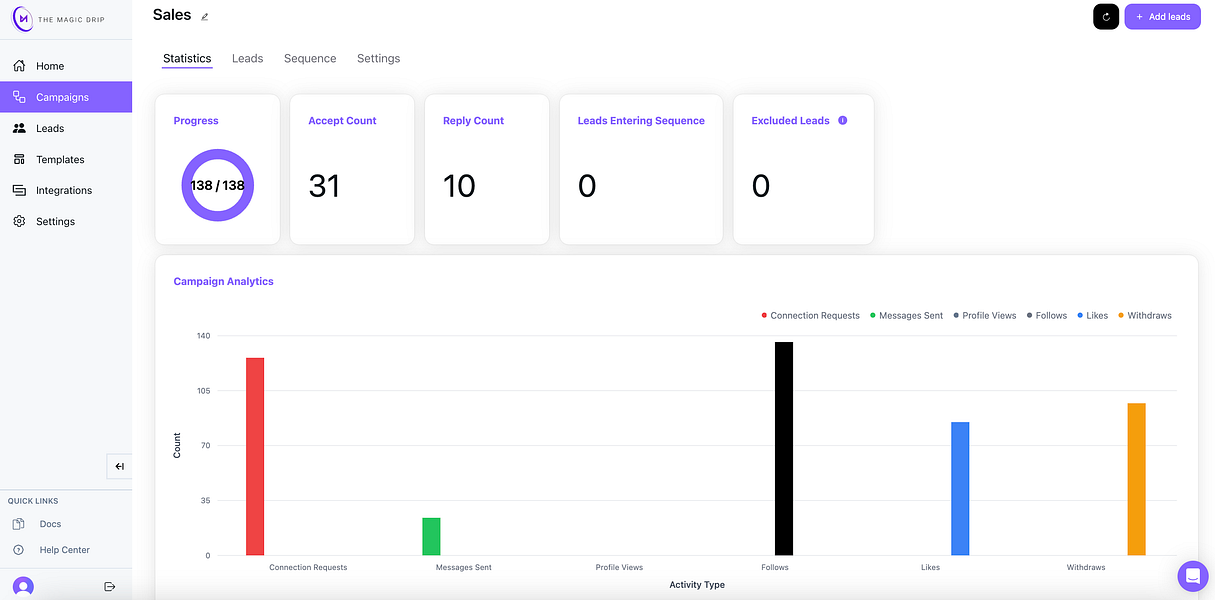Open the user profile avatar
This screenshot has width=1215, height=600.
click(x=22, y=586)
